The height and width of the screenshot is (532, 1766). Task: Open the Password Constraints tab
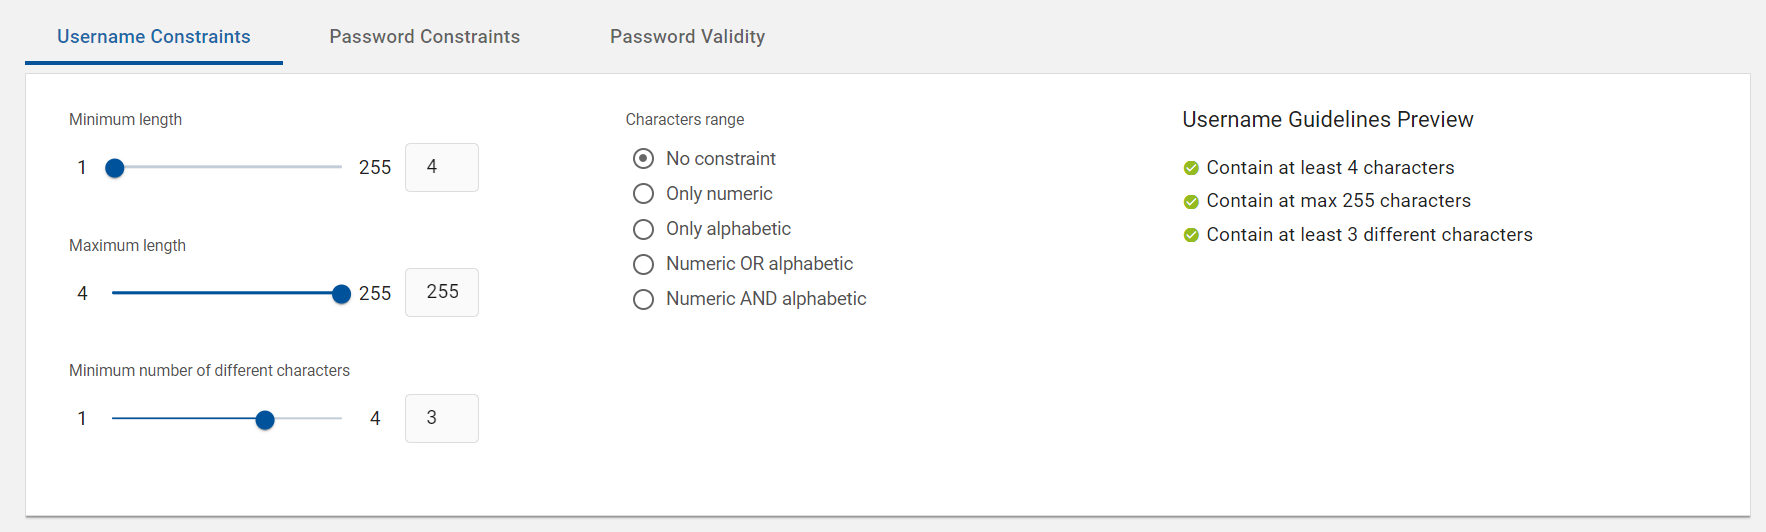424,37
